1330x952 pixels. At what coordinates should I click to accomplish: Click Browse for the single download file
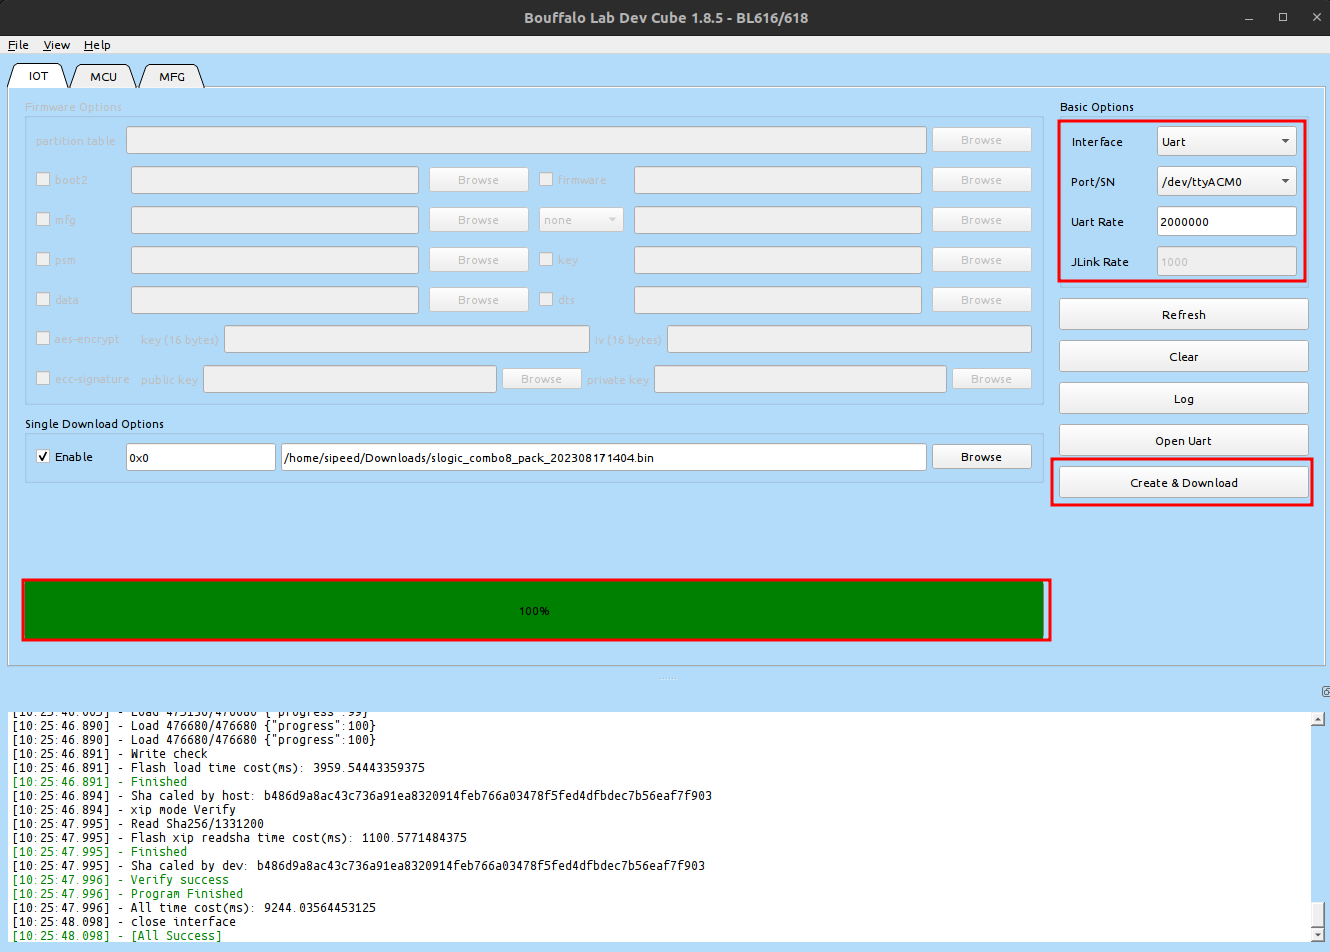click(x=981, y=457)
